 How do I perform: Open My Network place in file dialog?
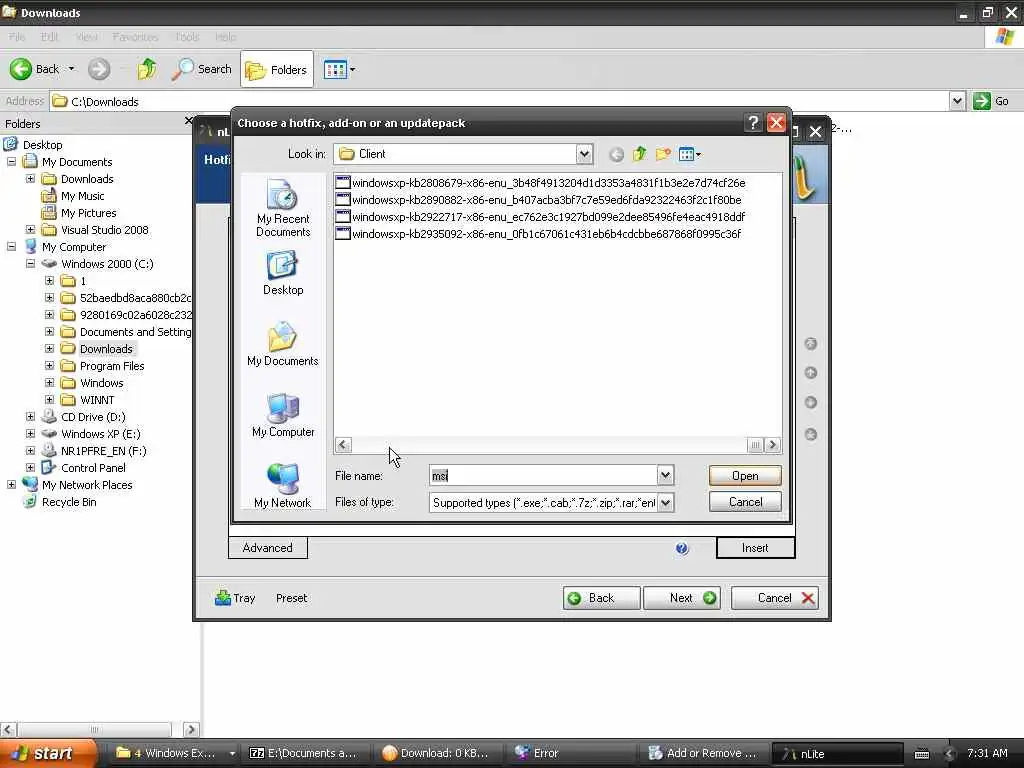click(x=283, y=486)
